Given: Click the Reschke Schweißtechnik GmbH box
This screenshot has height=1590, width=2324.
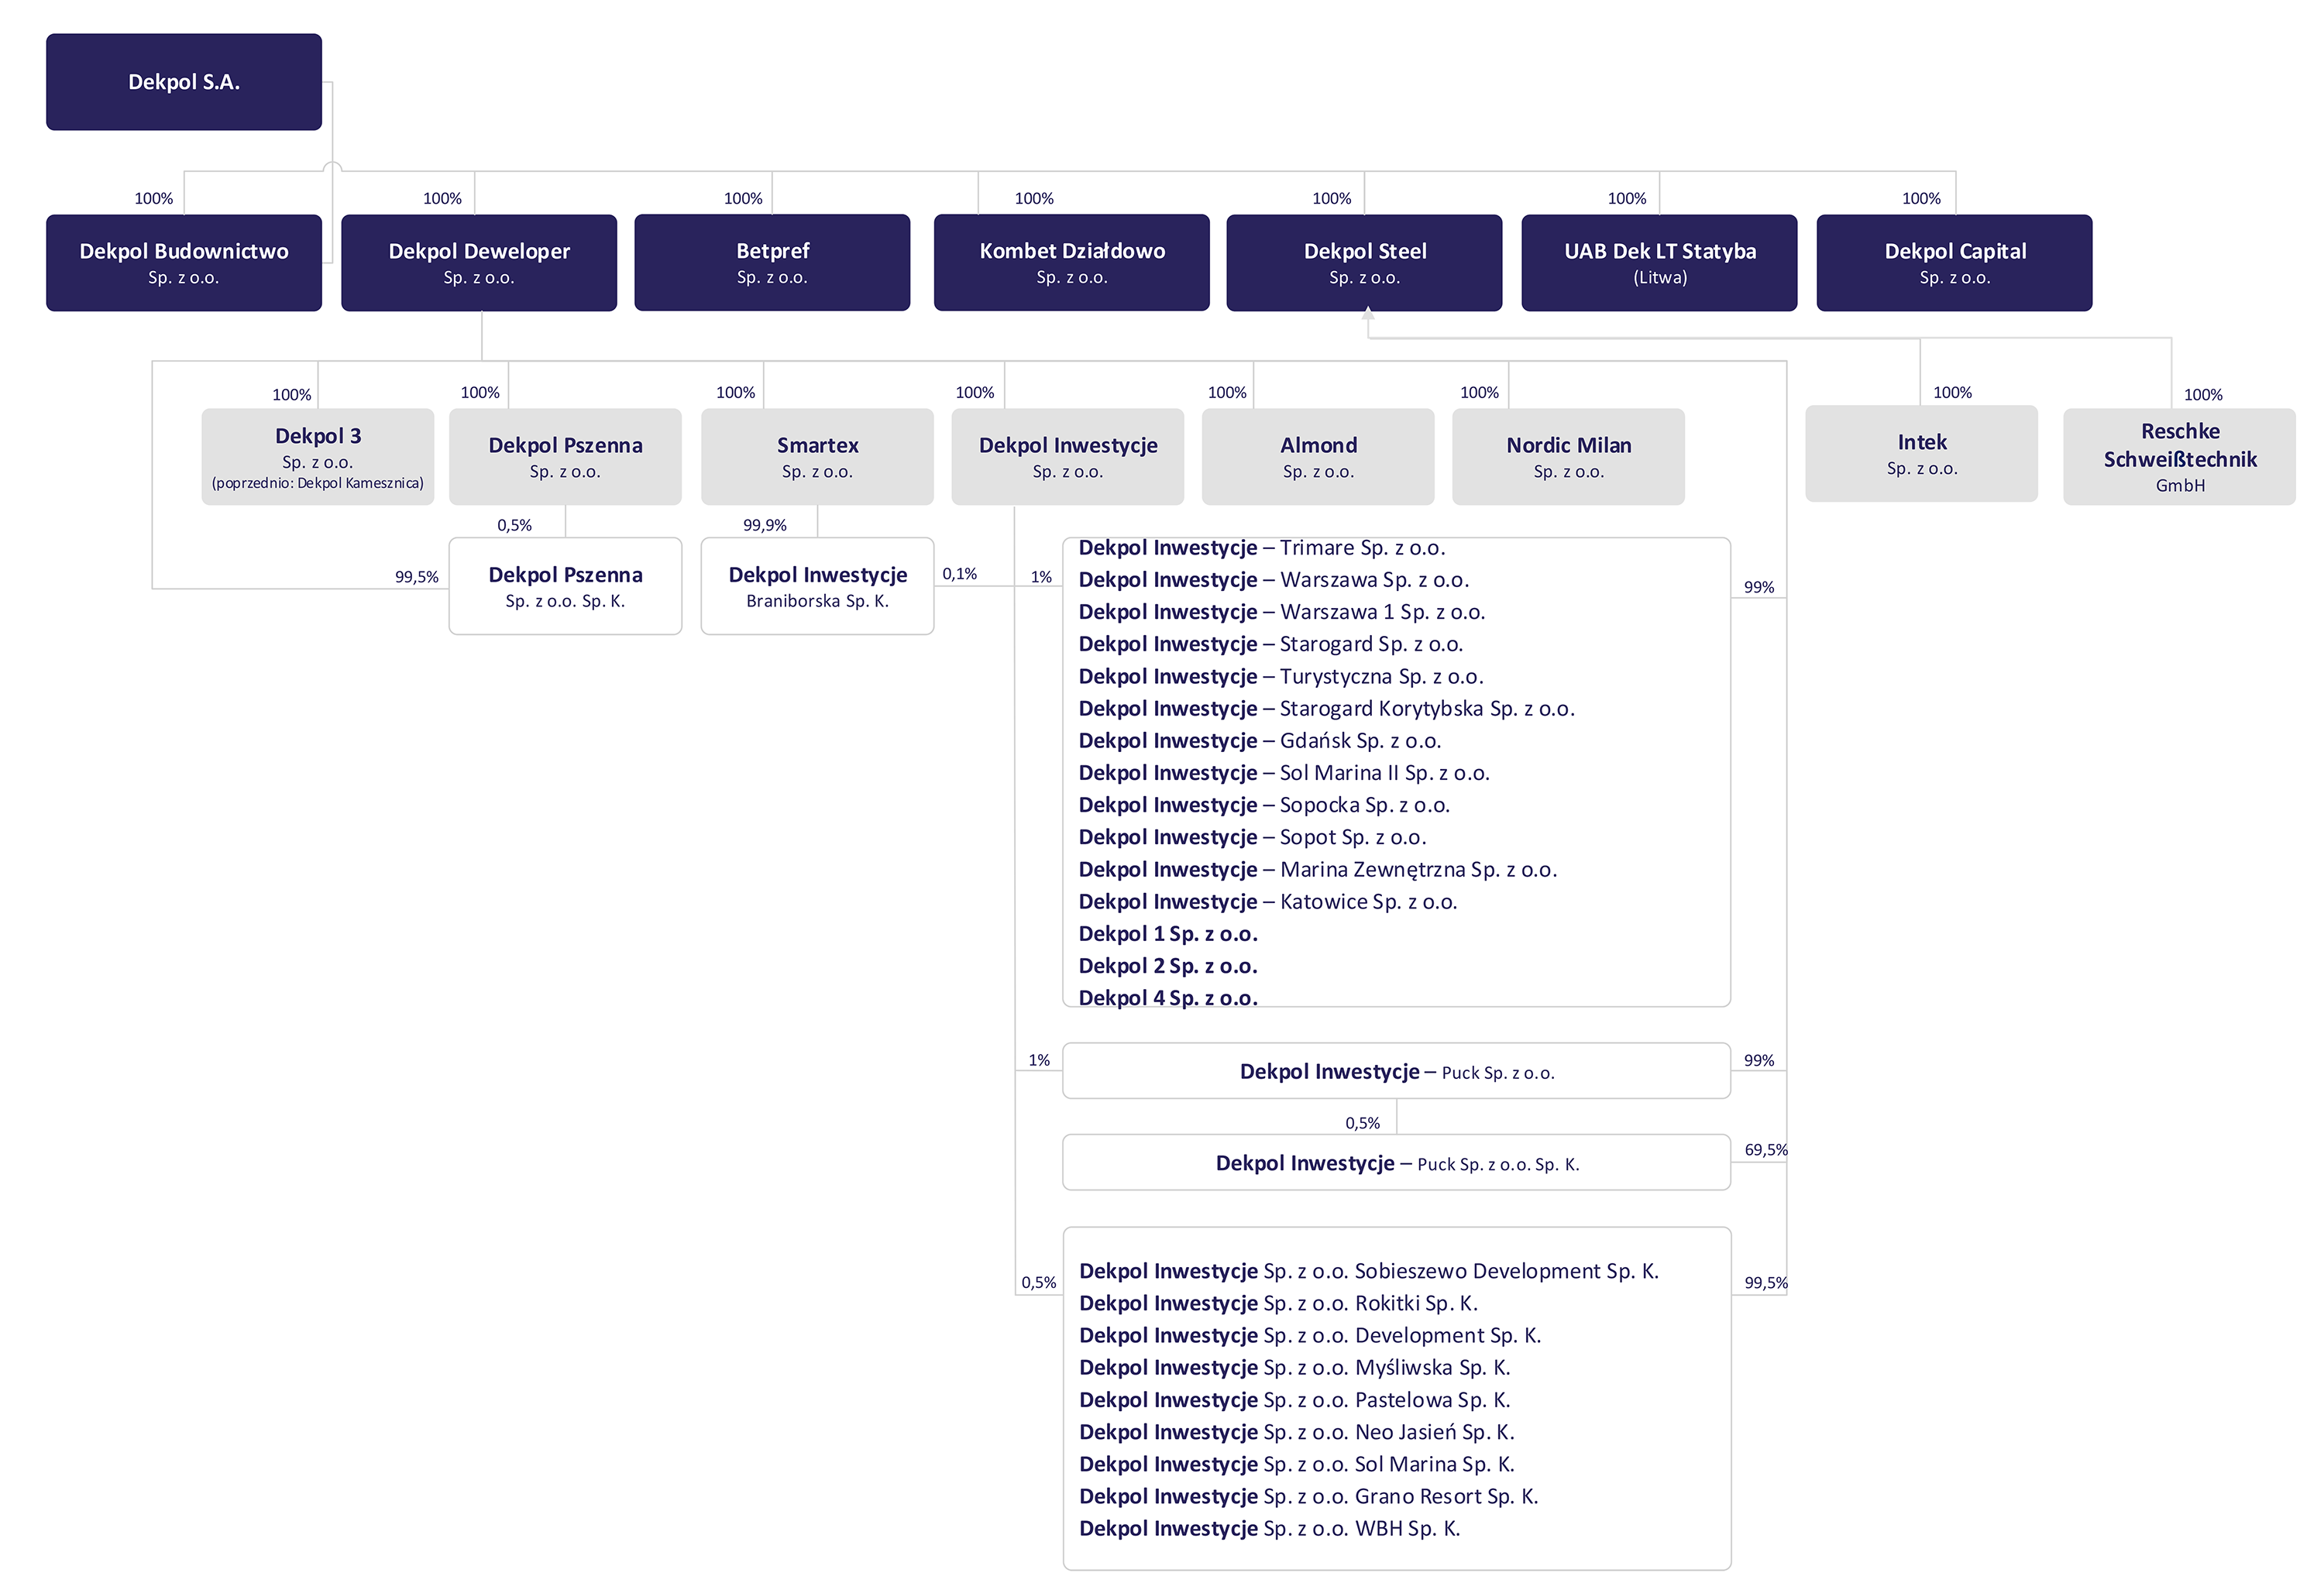Looking at the screenshot, I should (2179, 457).
